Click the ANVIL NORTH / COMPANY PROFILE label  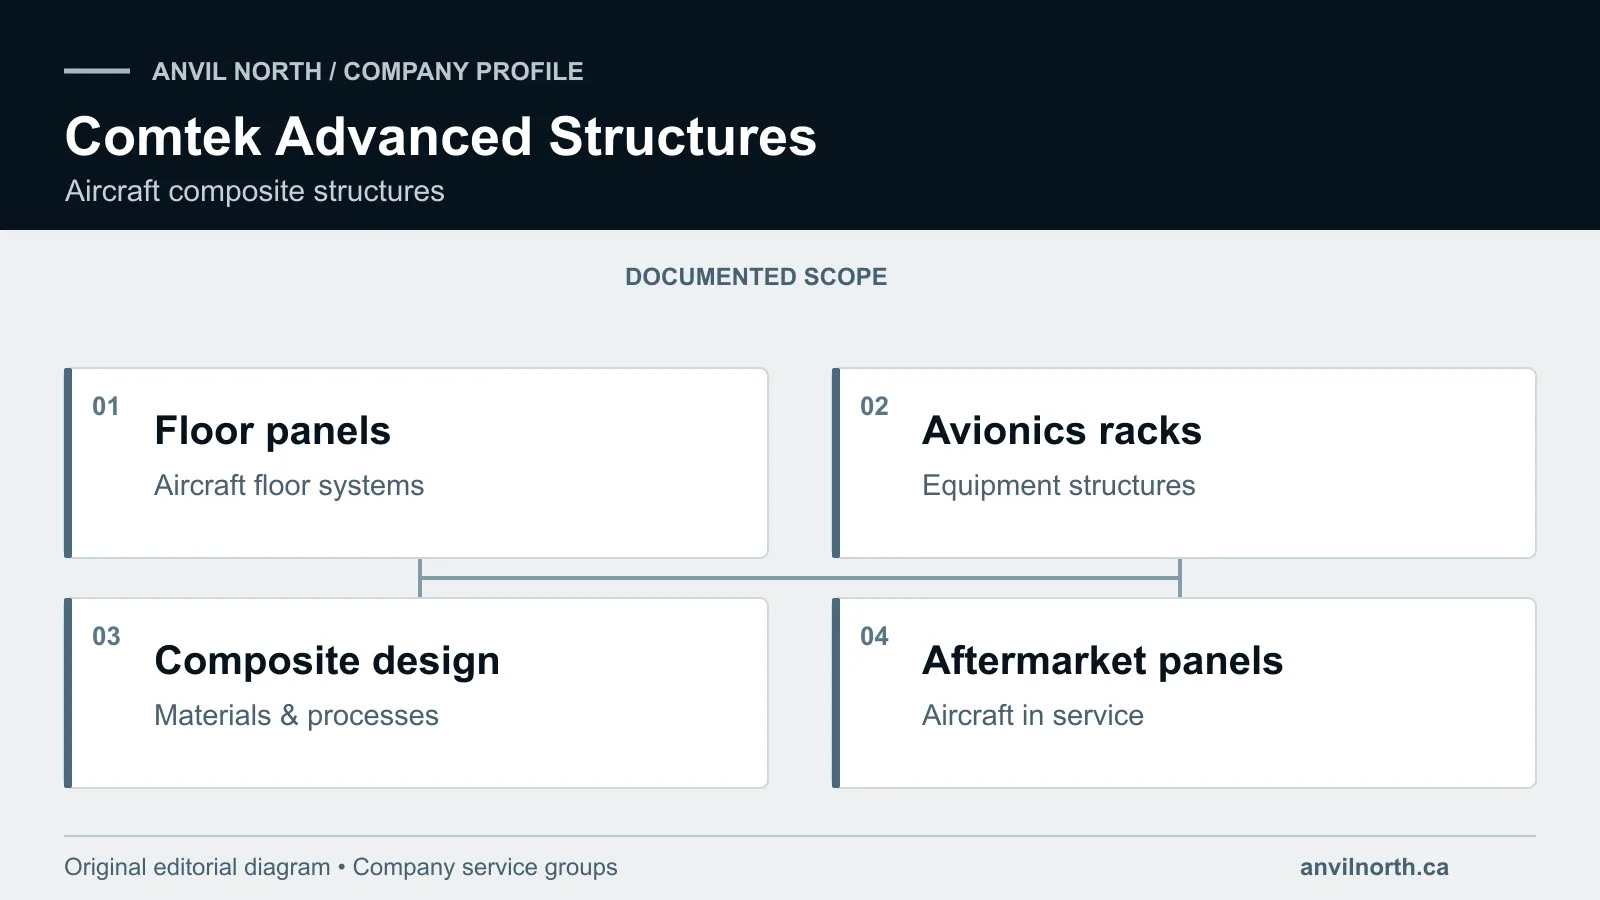click(x=368, y=72)
